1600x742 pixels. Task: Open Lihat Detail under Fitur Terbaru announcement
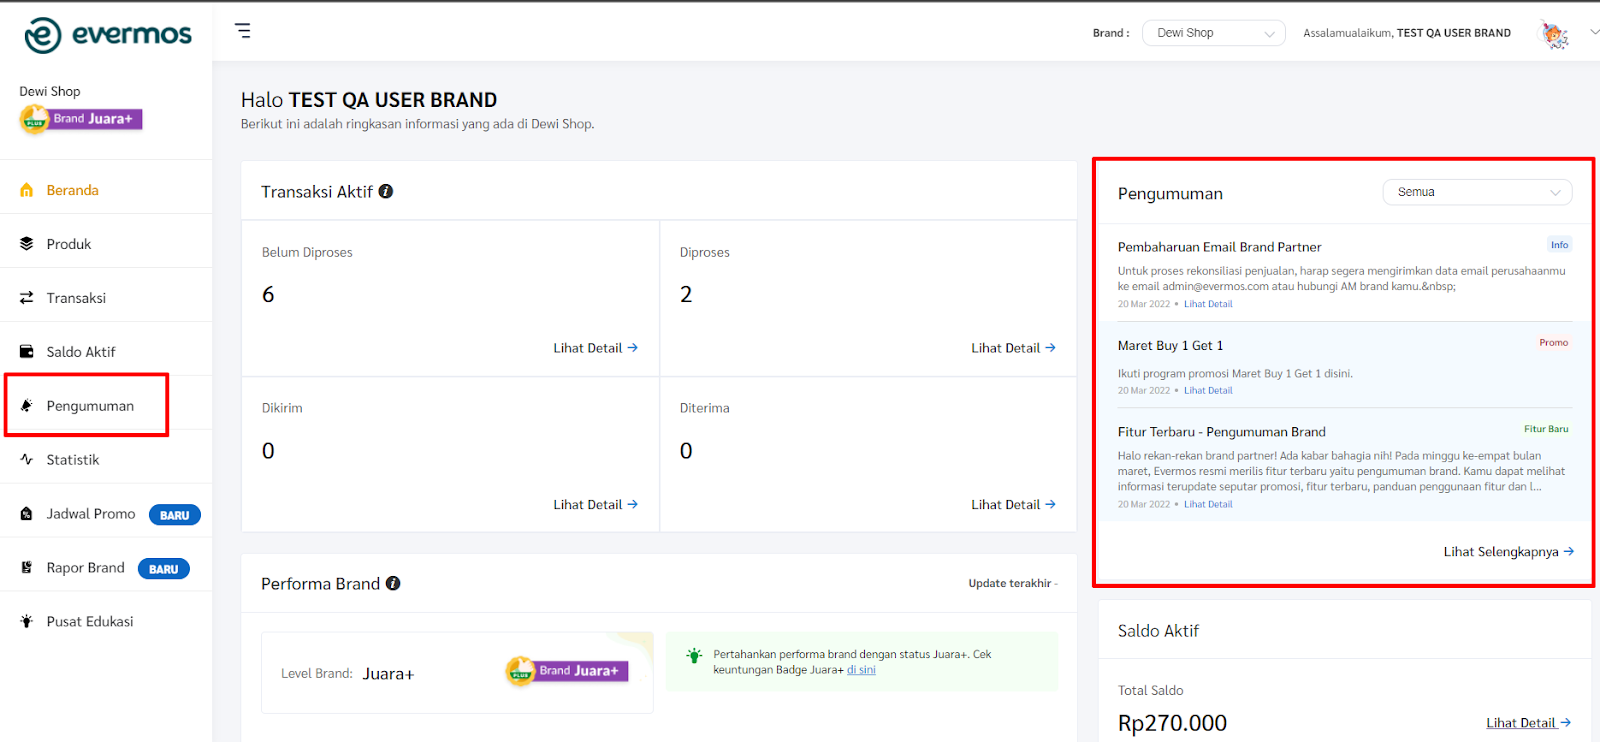click(x=1208, y=505)
